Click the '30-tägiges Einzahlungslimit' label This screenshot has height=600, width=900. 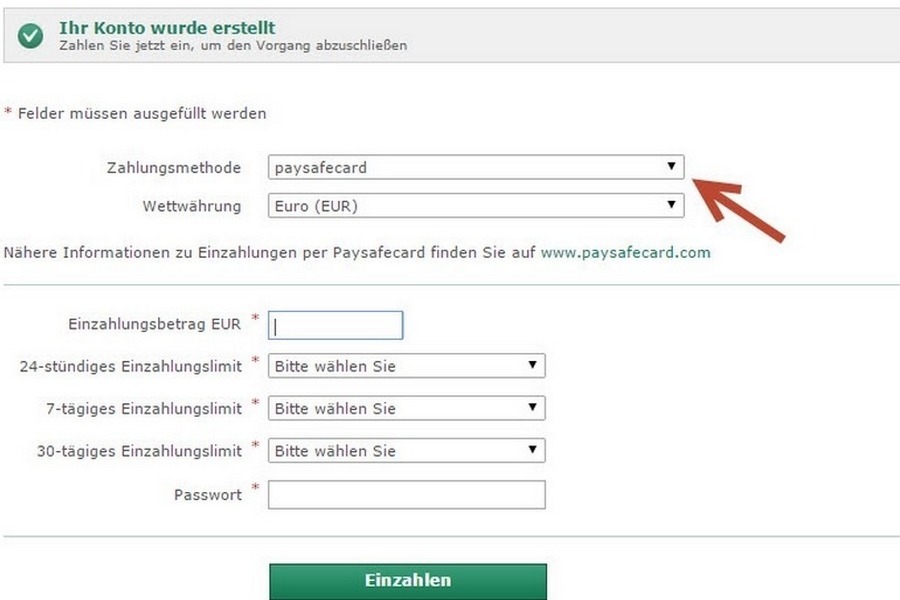139,451
